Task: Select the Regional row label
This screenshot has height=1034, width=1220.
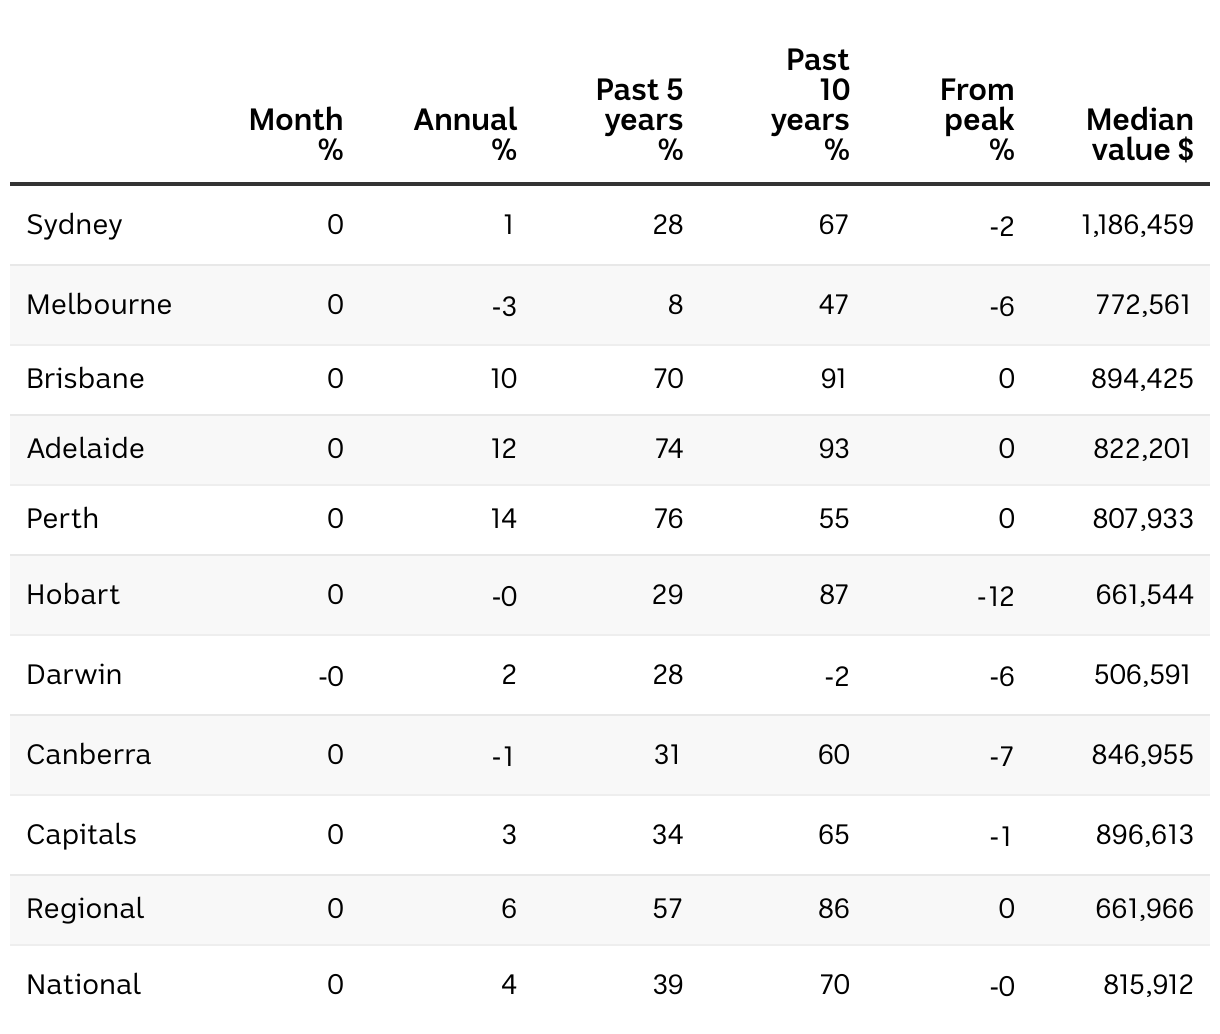Action: coord(85,908)
